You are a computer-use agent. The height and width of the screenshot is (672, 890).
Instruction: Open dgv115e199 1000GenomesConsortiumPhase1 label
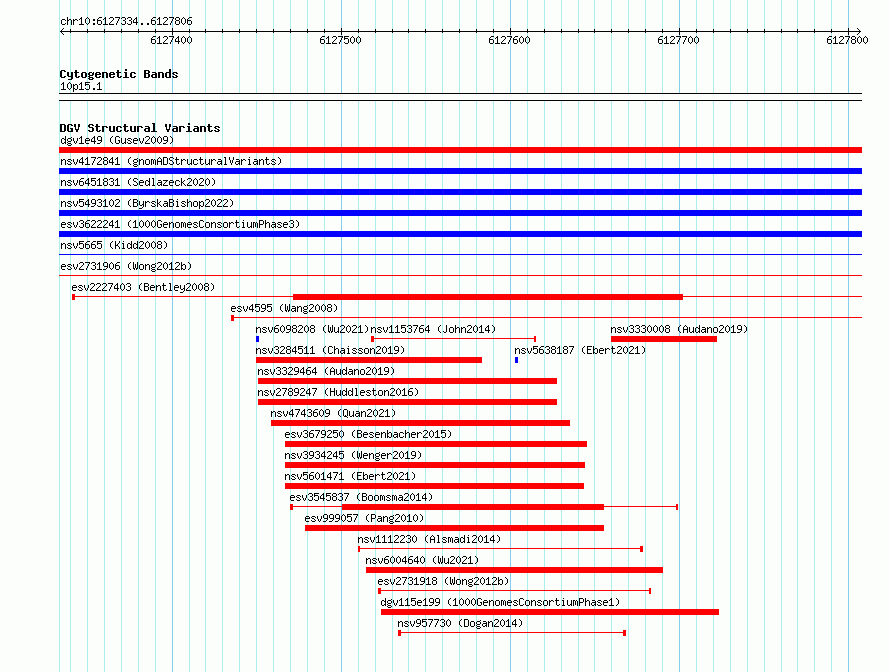pyautogui.click(x=500, y=602)
